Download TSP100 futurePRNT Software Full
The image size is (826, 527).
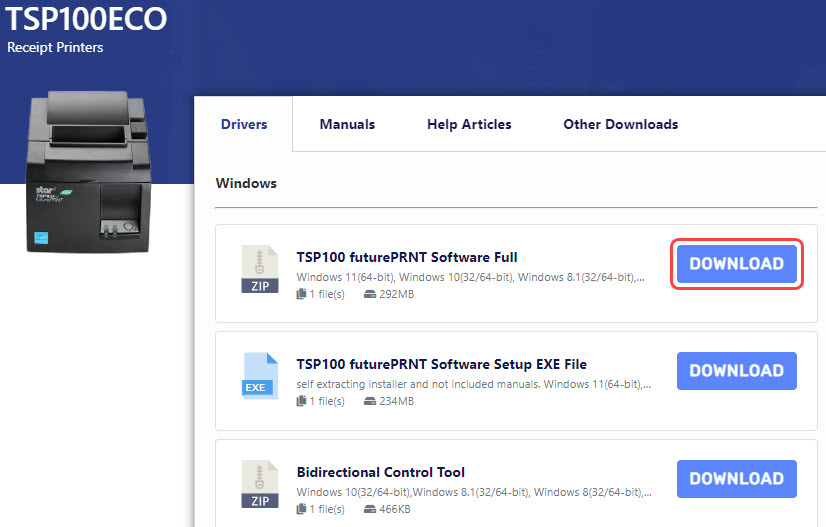point(736,264)
